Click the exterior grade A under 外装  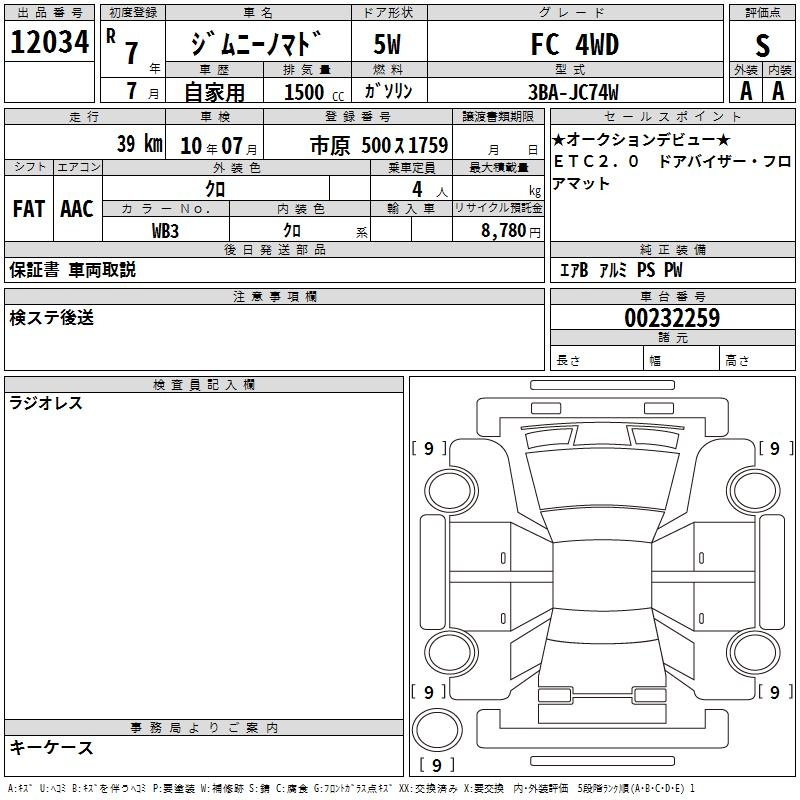746,90
